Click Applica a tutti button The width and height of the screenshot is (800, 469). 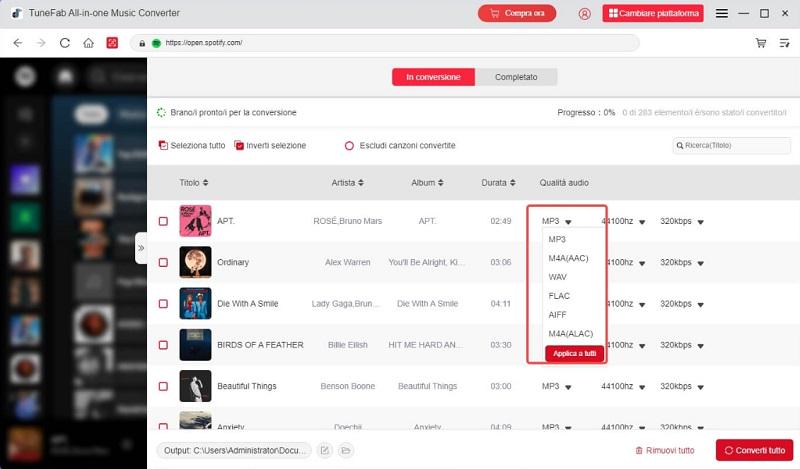(574, 354)
